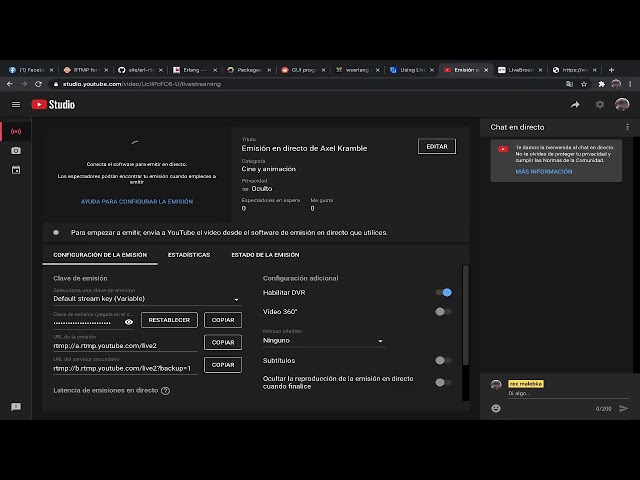Open the browser extensions puzzle icon
This screenshot has height=480, width=640.
pyautogui.click(x=602, y=84)
